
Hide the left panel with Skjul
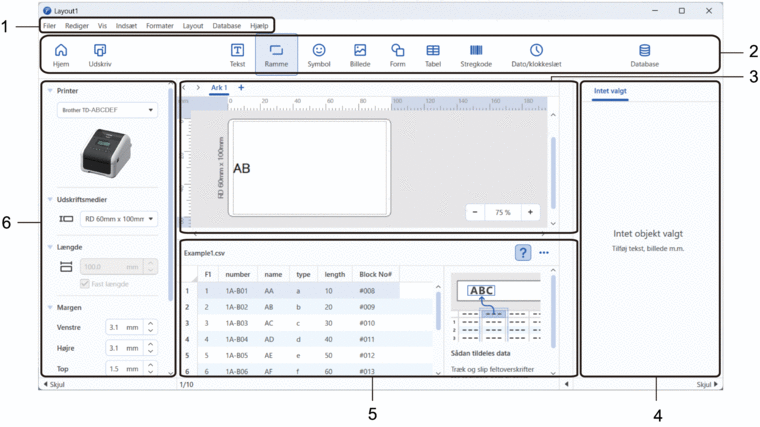click(x=54, y=384)
